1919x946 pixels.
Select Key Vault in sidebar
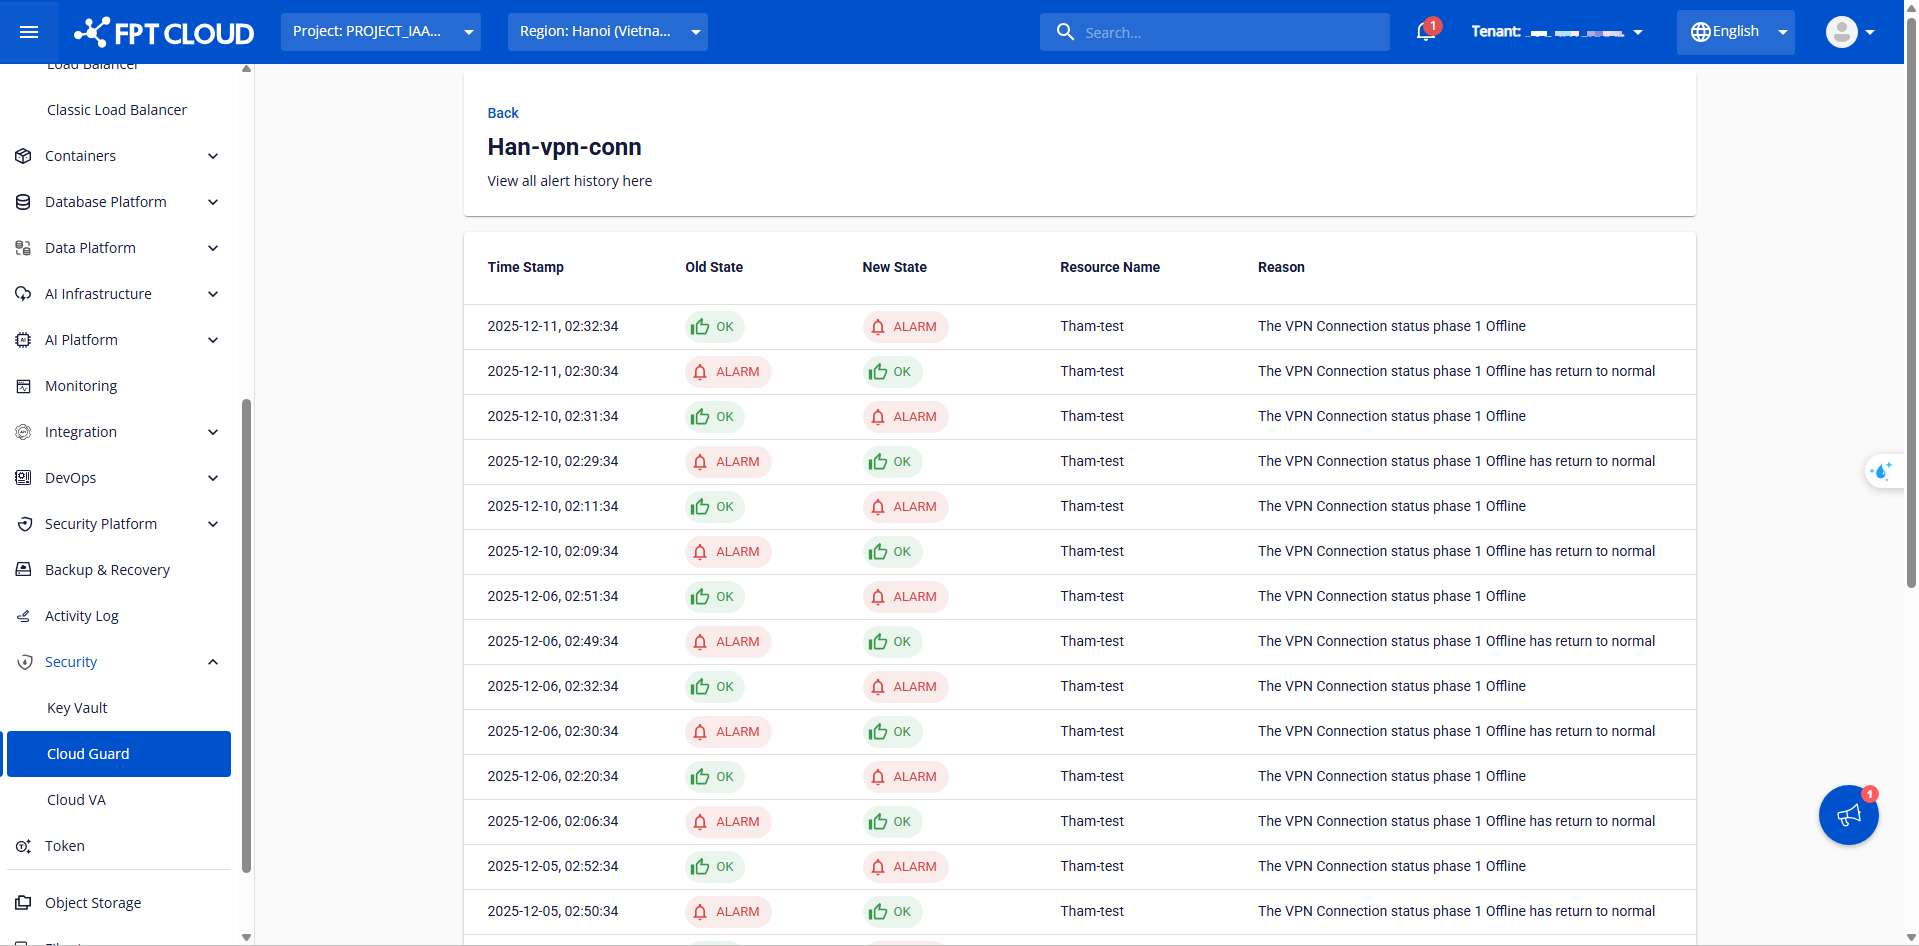(77, 708)
